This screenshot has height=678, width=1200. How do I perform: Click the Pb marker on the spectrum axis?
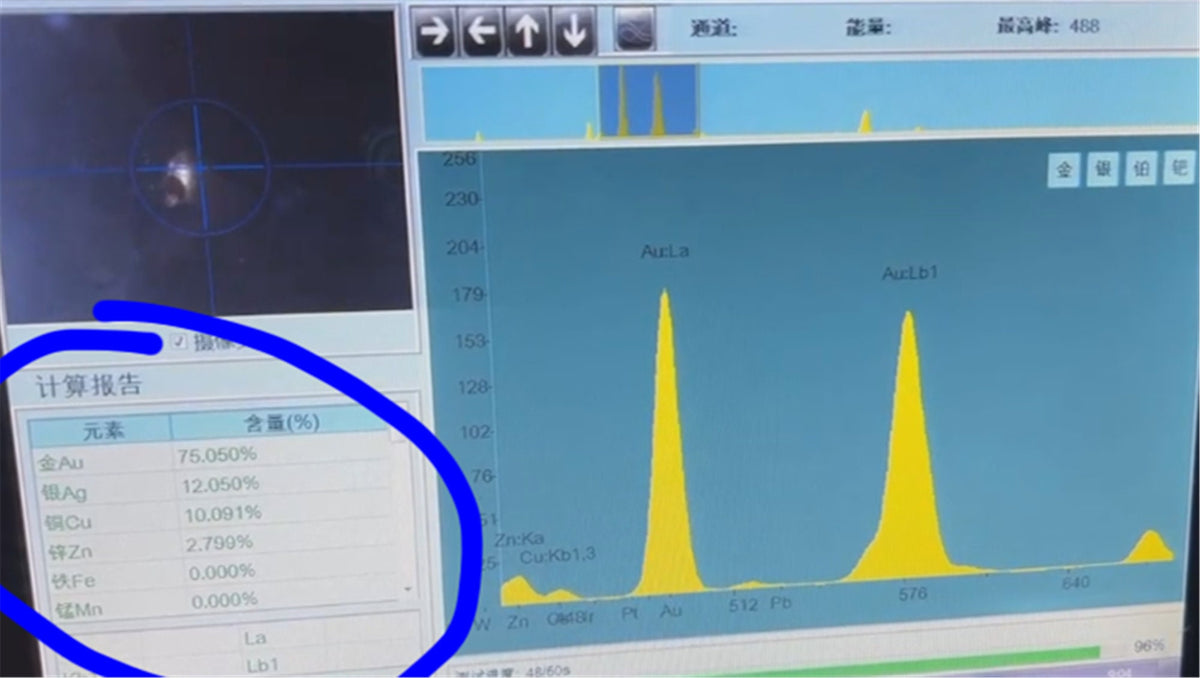coord(780,605)
